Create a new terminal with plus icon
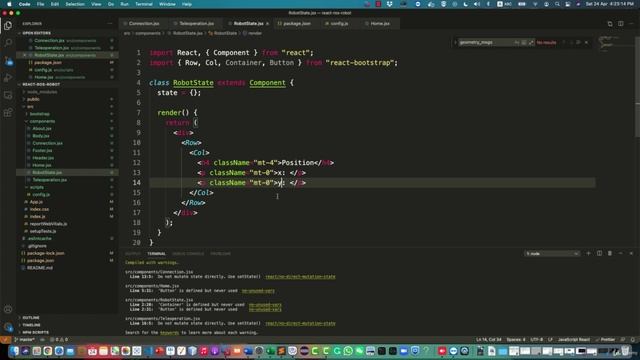Viewport: 640px width, 360px height. [x=588, y=253]
